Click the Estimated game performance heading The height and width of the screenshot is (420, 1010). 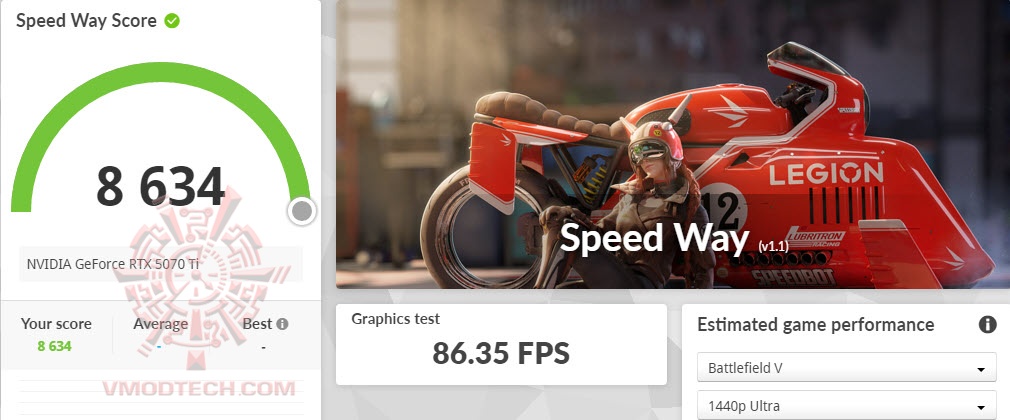click(x=815, y=325)
